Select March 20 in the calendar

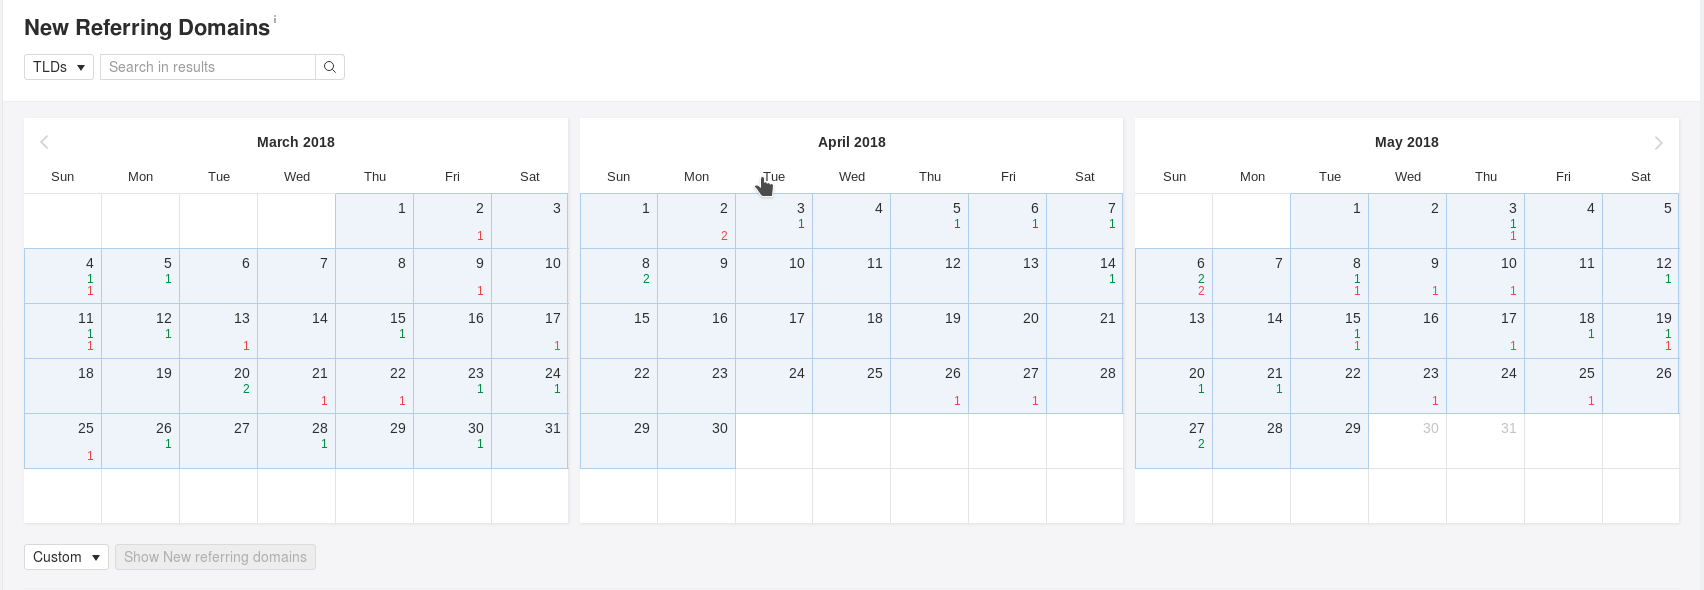[x=218, y=386]
